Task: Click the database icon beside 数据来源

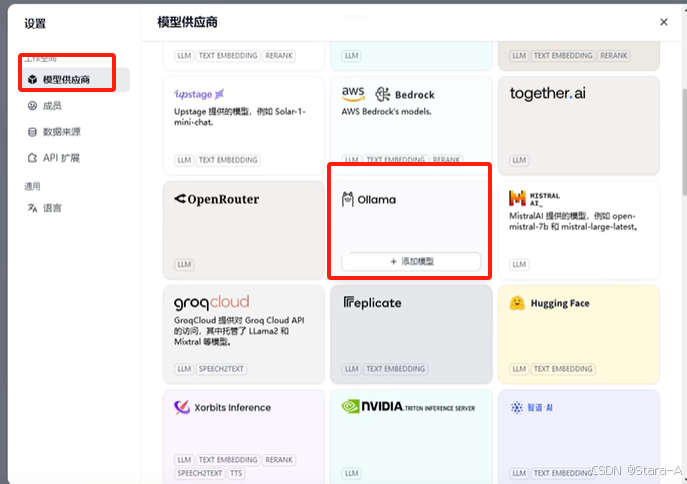Action: (32, 132)
